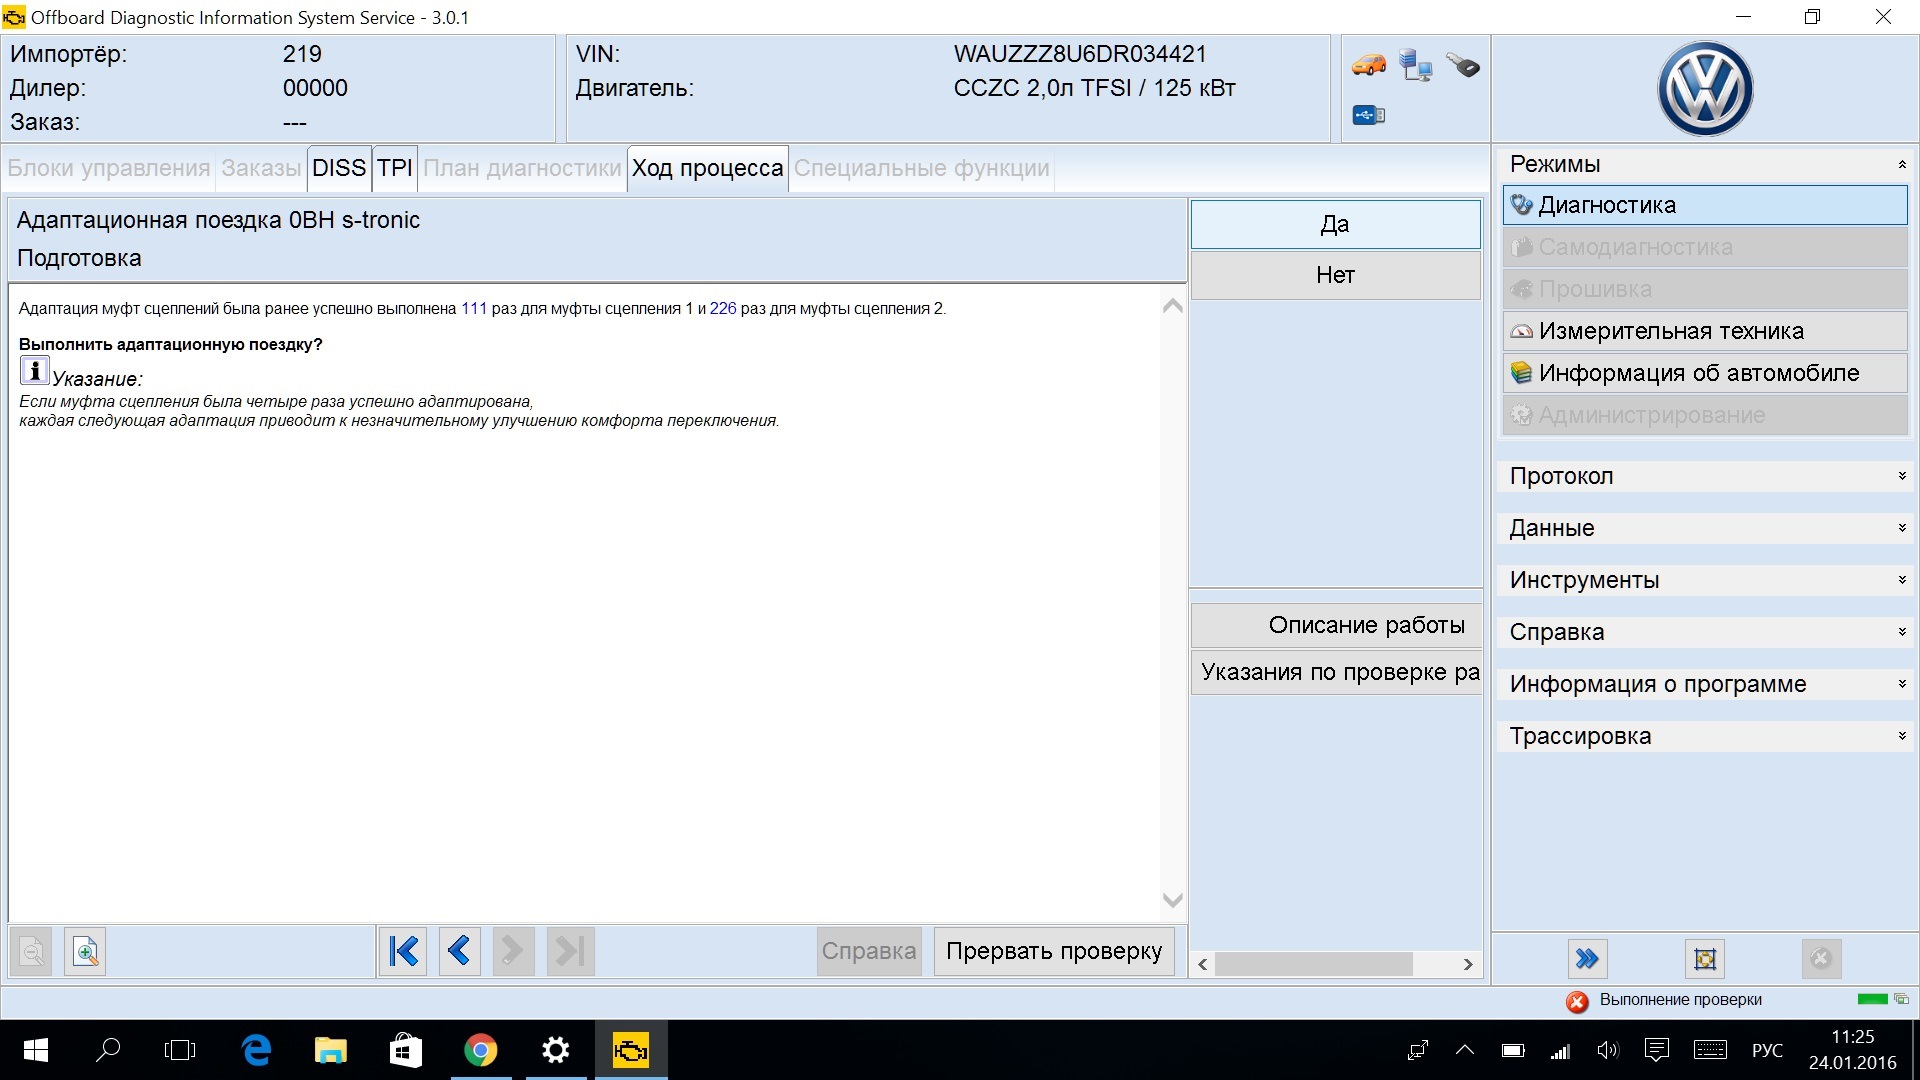Expand the Инструменты section
Screen dimensions: 1920x1080
(1901, 580)
